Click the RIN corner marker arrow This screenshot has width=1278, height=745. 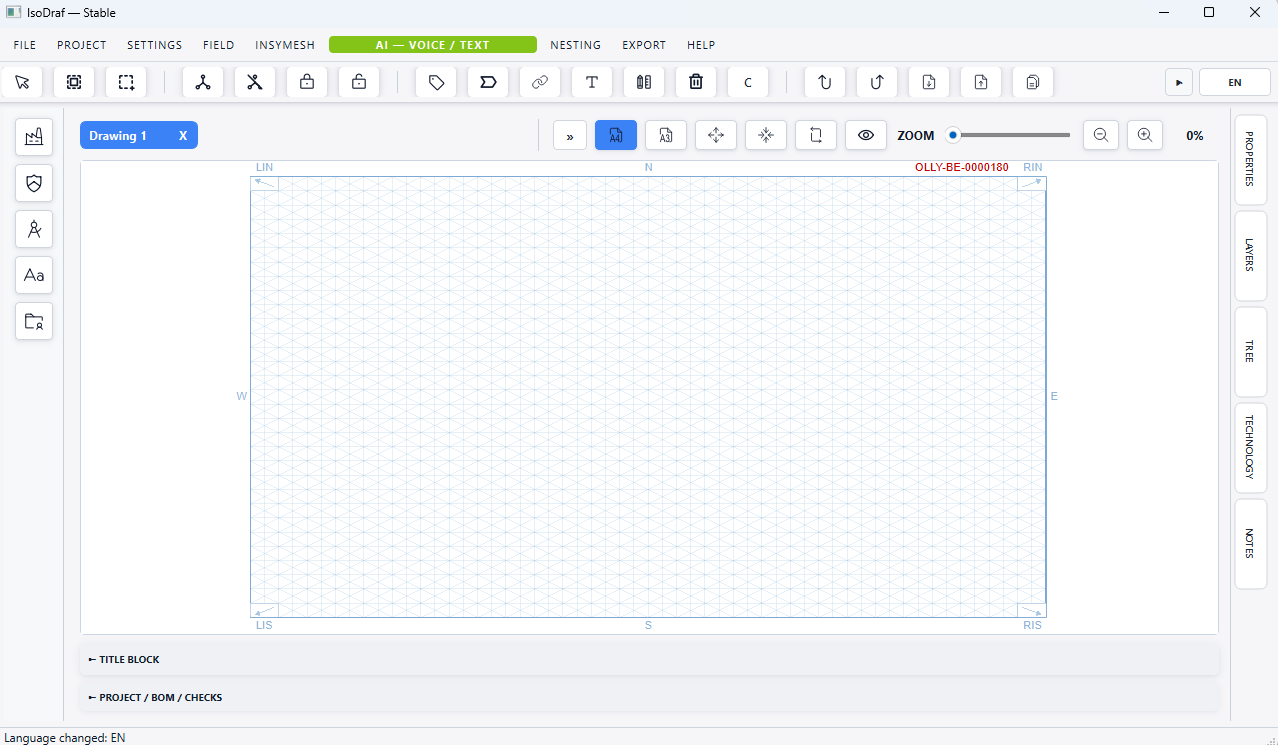[x=1031, y=182]
